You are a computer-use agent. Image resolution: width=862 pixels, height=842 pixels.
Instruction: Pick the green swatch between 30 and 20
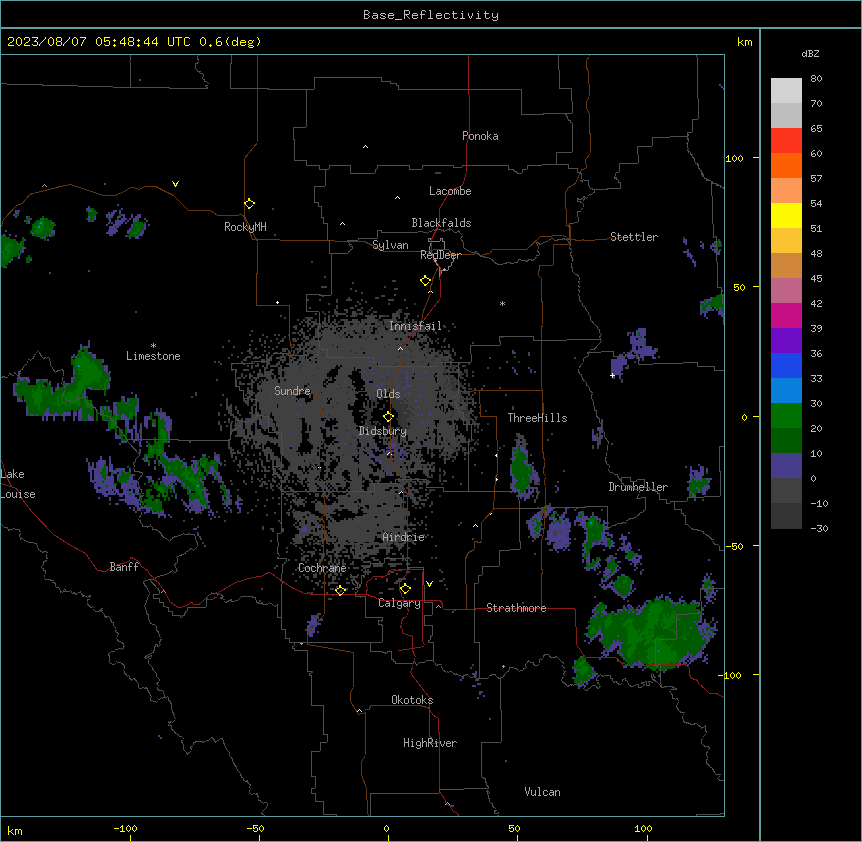click(x=786, y=416)
